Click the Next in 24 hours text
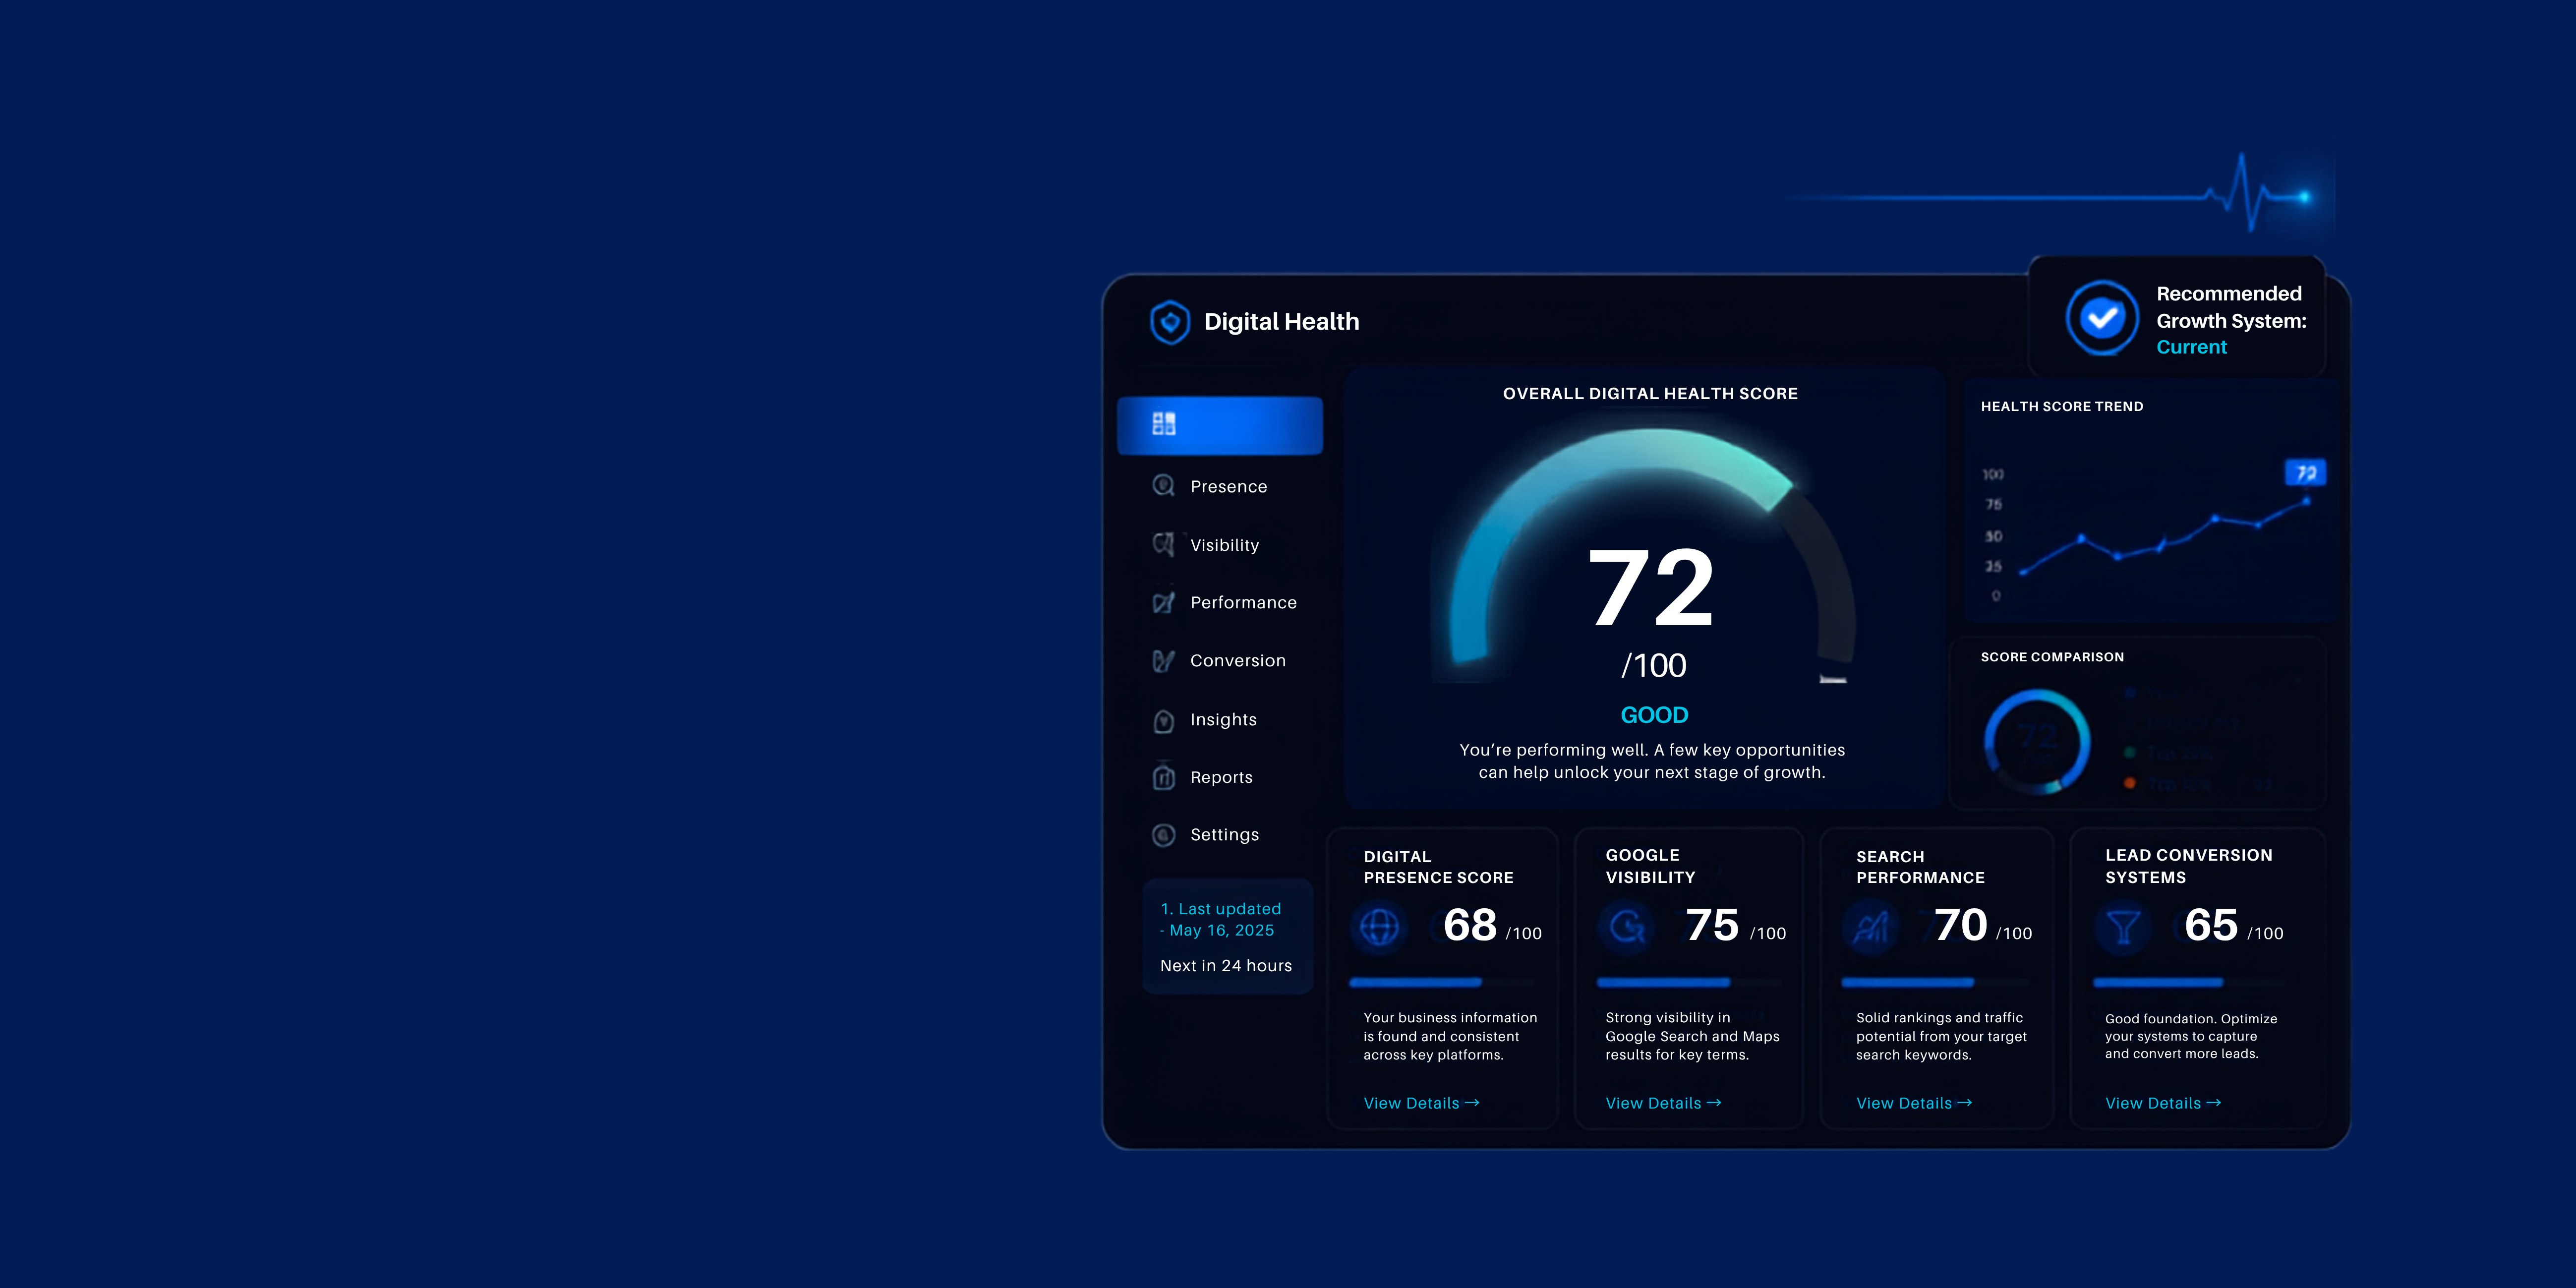The height and width of the screenshot is (1288, 2576). pos(1225,966)
